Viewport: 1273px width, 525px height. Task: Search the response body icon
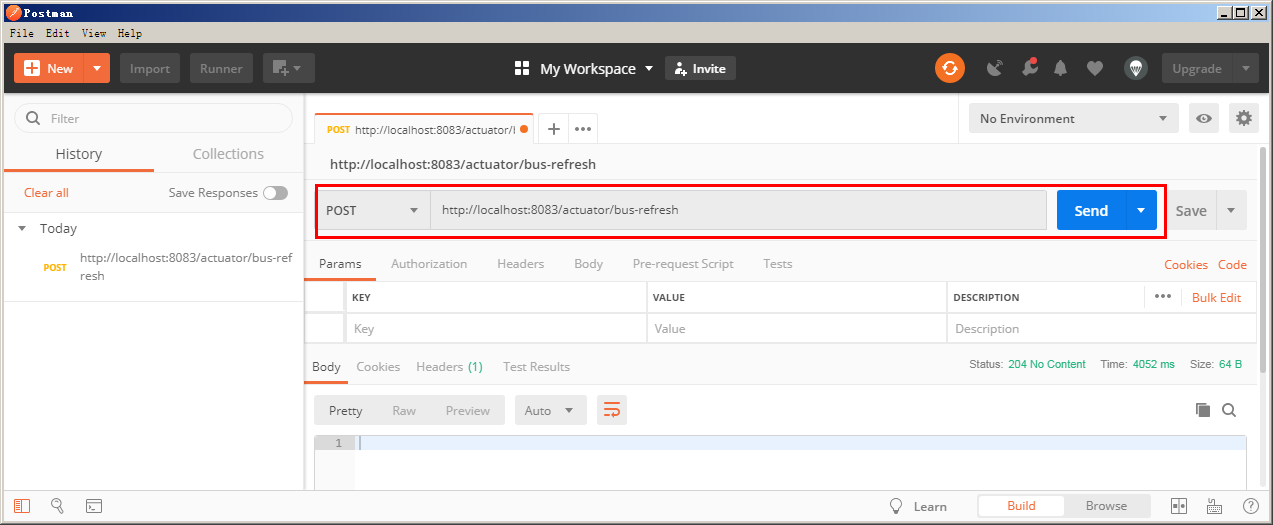tap(1229, 410)
